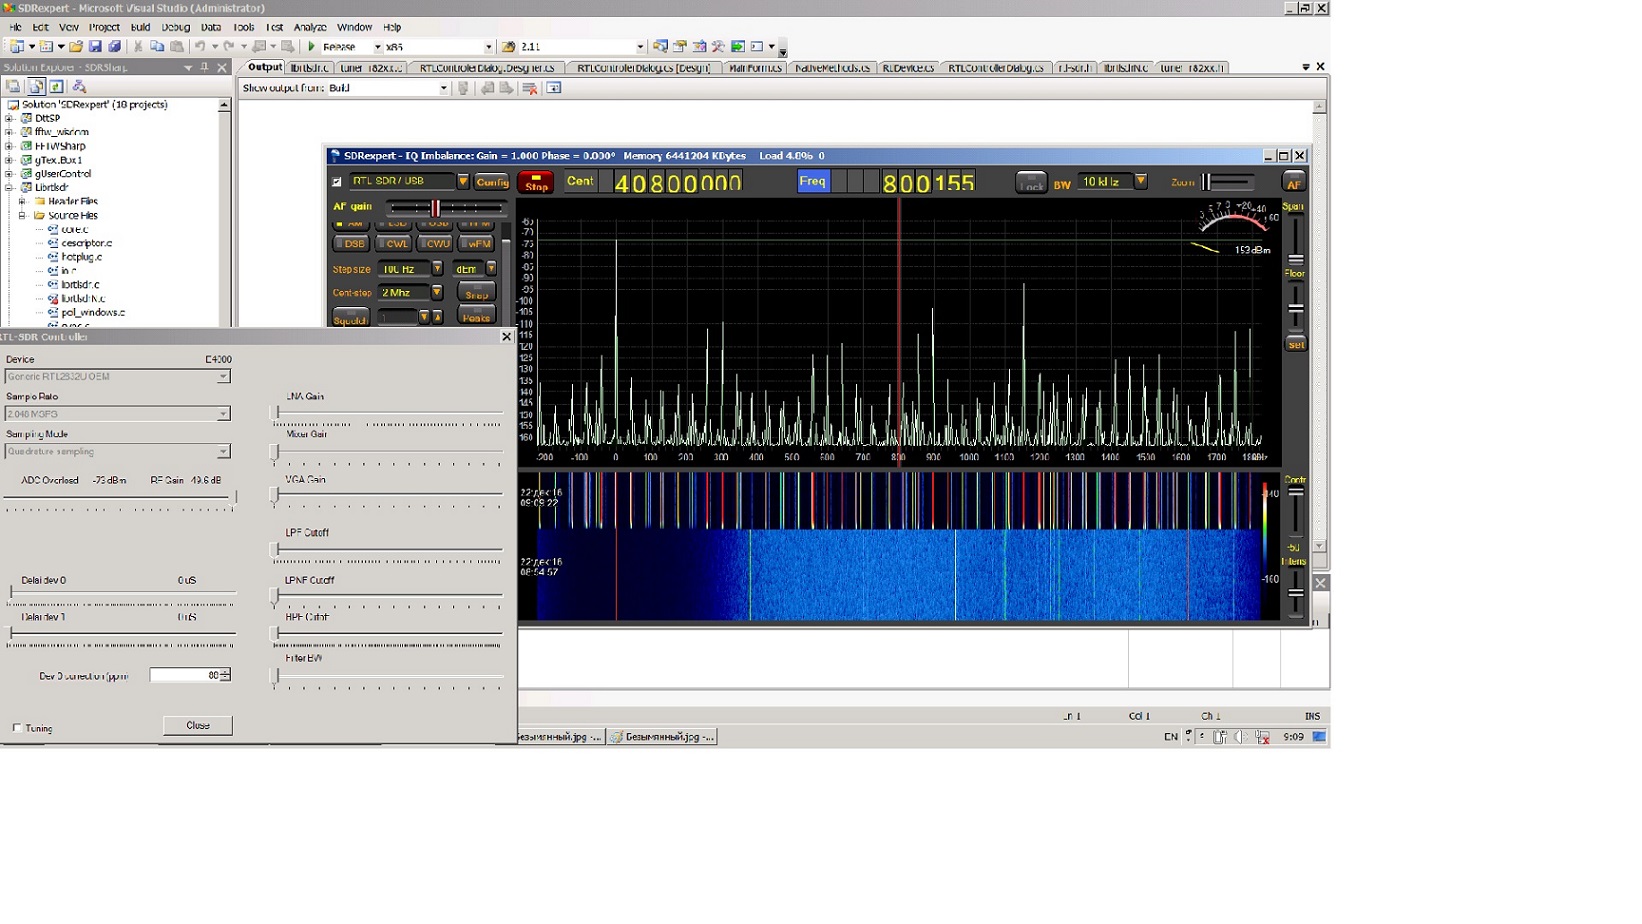
Task: Select the CWU demodulation mode
Action: click(x=435, y=244)
